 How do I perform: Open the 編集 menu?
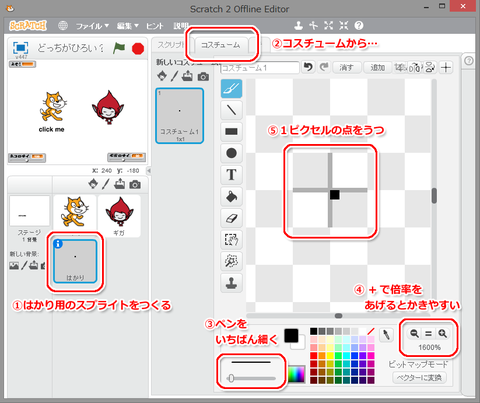pyautogui.click(x=127, y=26)
